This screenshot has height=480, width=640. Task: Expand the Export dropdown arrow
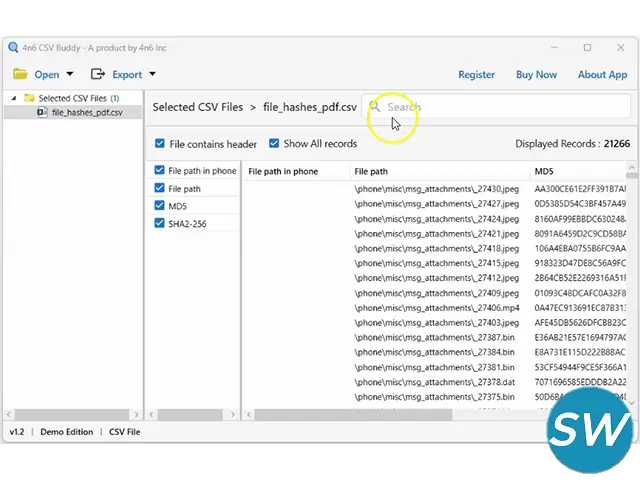(152, 74)
